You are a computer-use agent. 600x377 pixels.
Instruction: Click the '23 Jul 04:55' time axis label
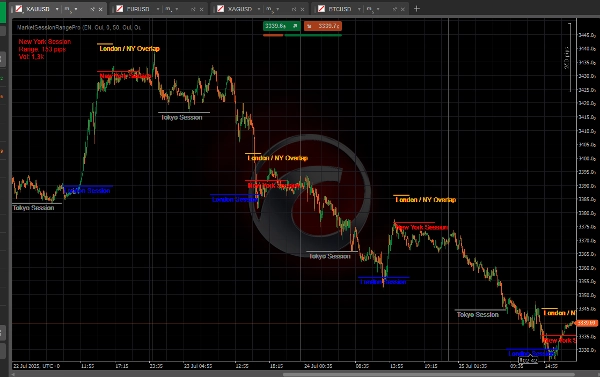point(198,366)
